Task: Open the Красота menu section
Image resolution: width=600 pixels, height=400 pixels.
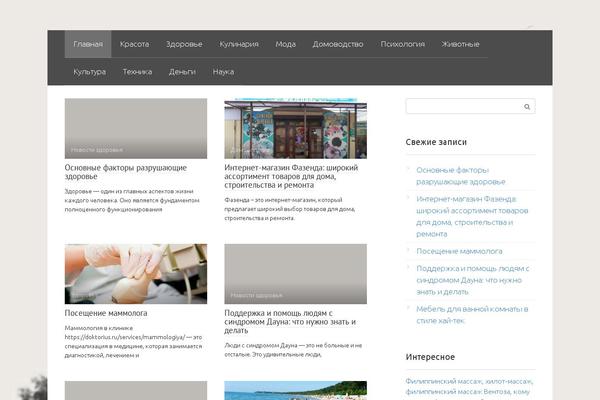Action: pos(134,44)
